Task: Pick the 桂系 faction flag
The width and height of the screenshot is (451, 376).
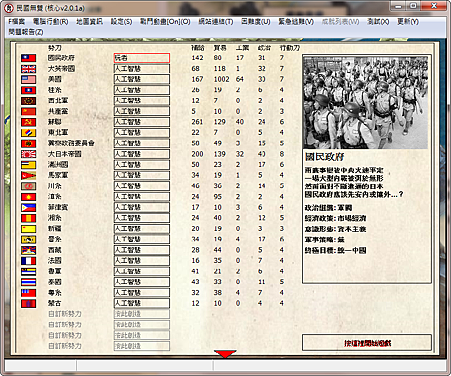Action: tap(28, 90)
